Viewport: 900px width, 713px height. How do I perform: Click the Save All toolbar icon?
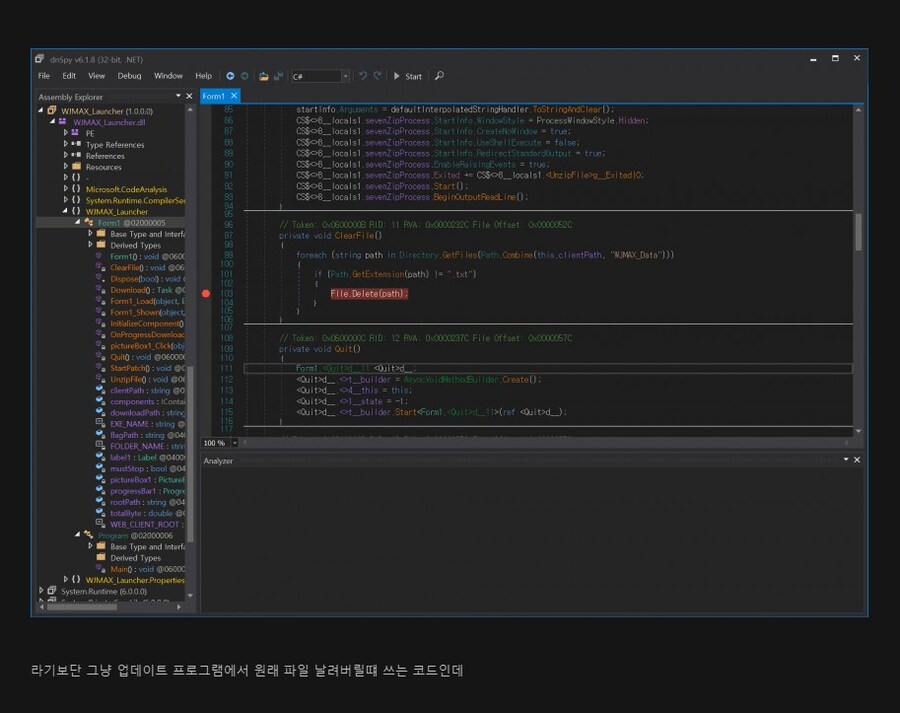(278, 76)
